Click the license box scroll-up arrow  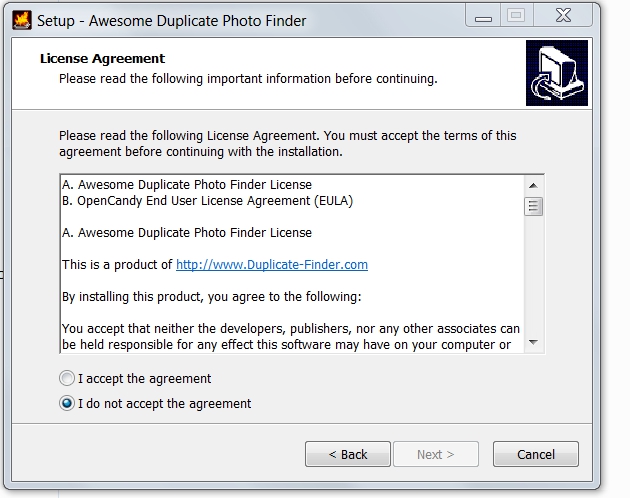point(534,185)
